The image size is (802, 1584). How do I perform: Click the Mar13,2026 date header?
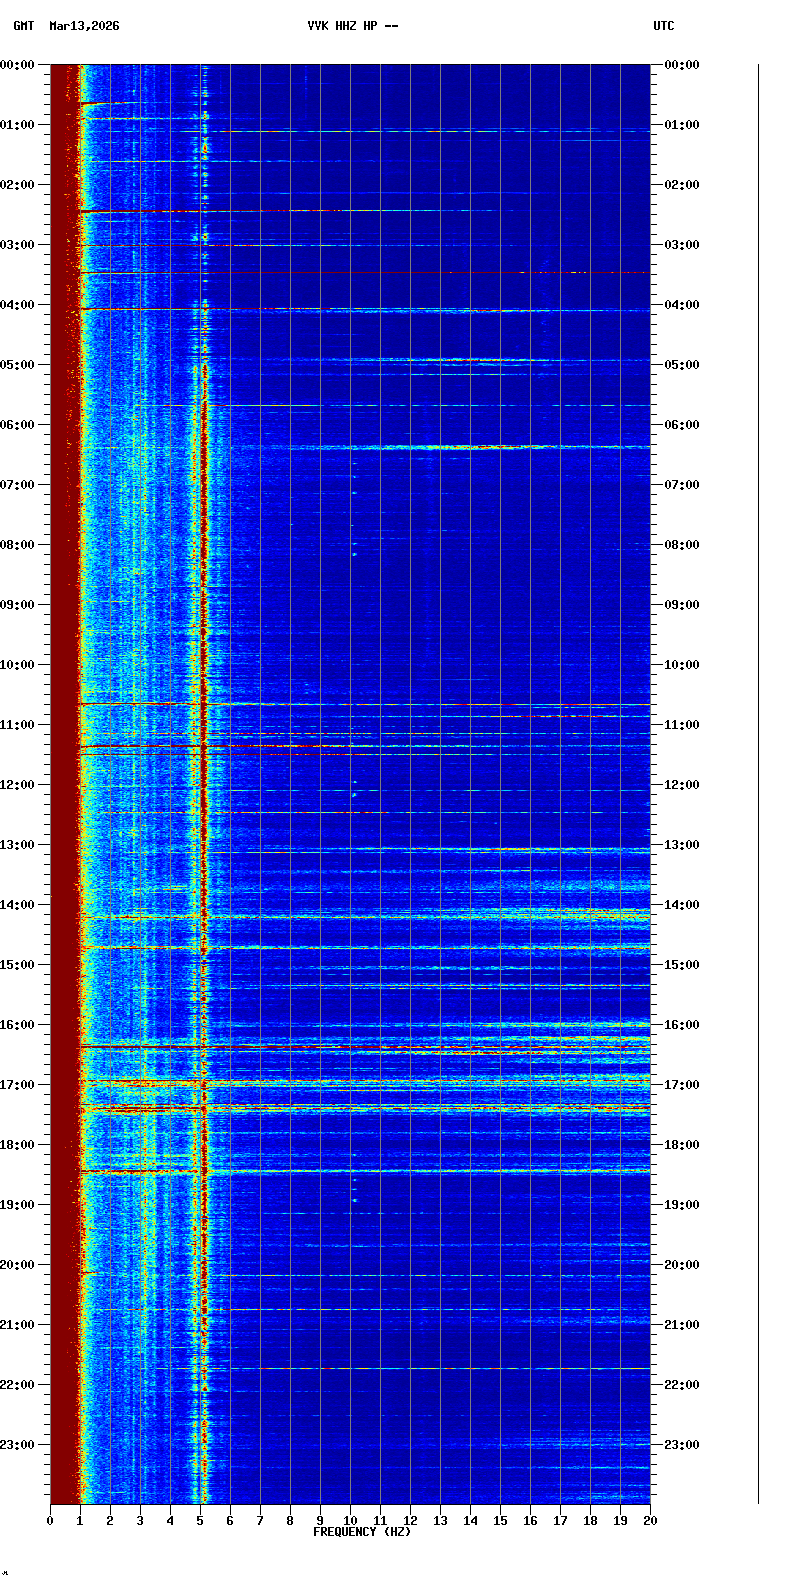coord(84,26)
